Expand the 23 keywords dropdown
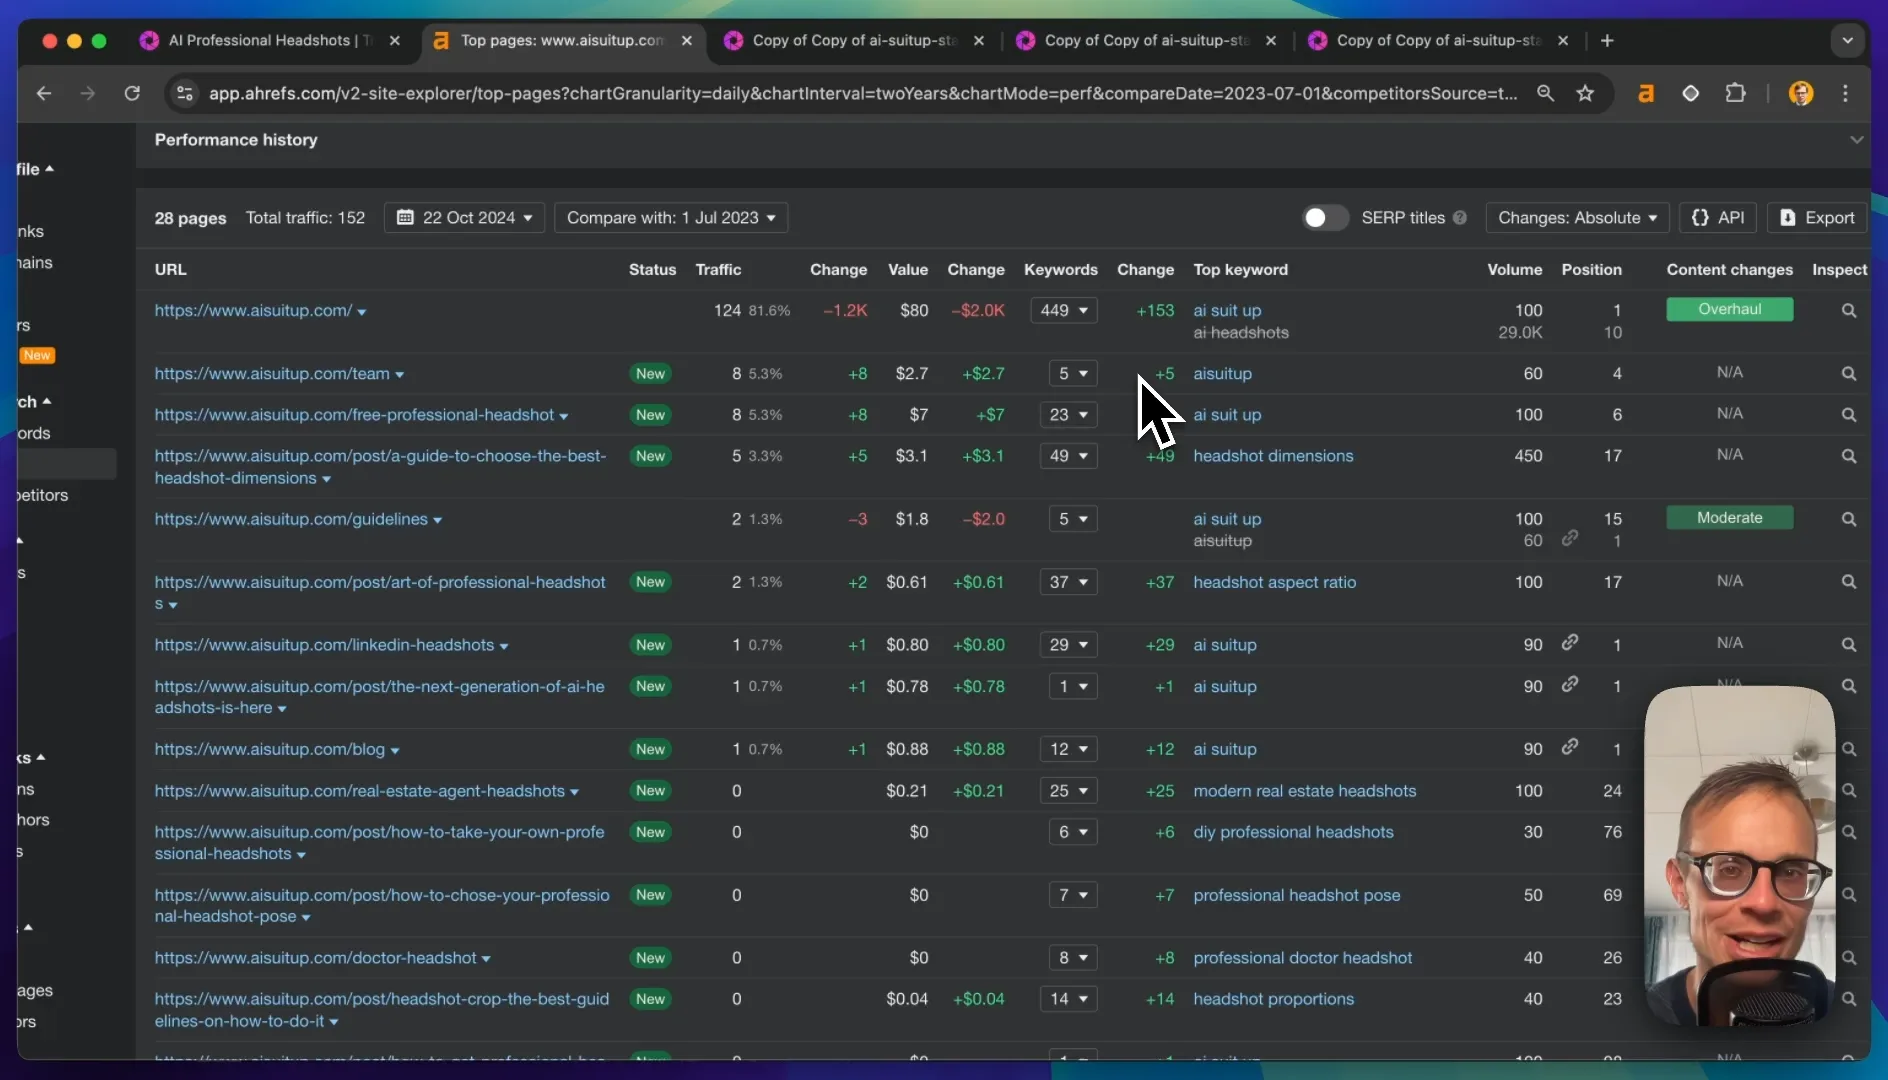Screen dimensions: 1888x1080 [1069, 415]
